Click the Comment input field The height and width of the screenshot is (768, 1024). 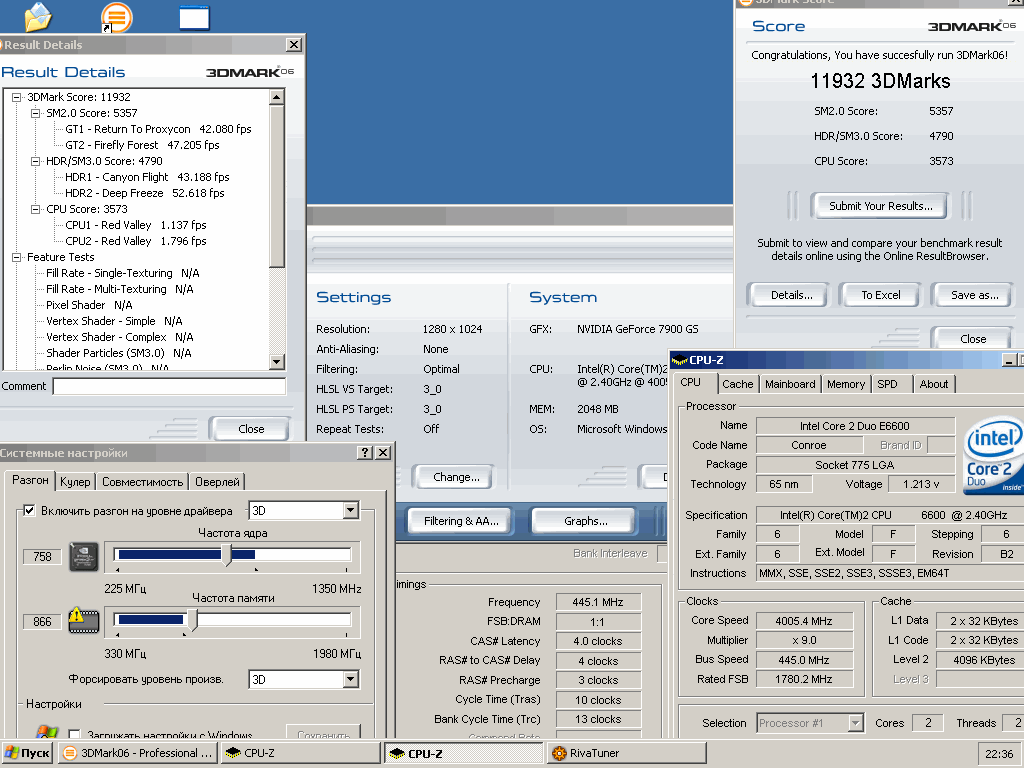(x=169, y=386)
